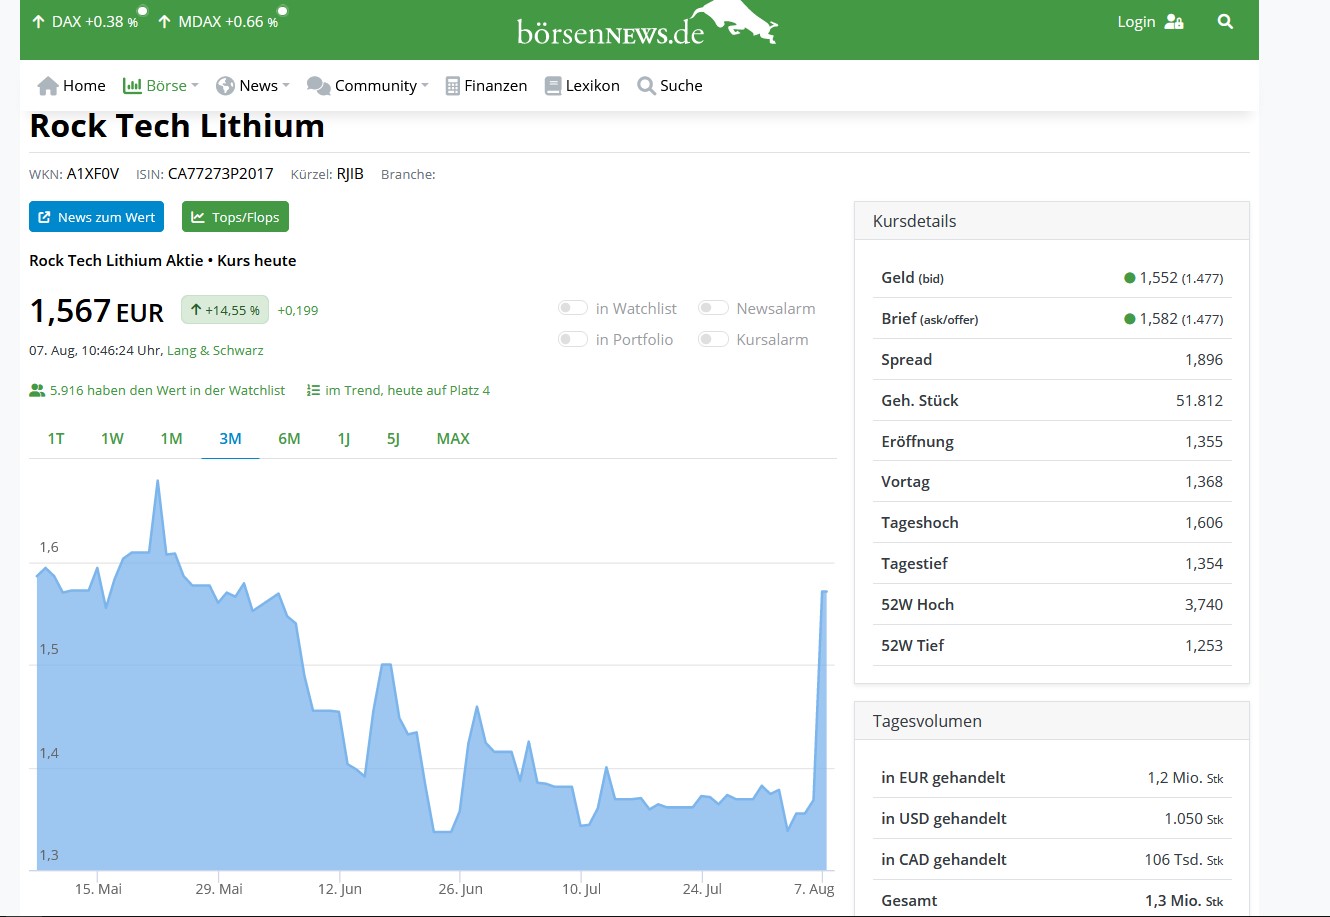Toggle the 'in Portfolio' switch

pyautogui.click(x=573, y=339)
